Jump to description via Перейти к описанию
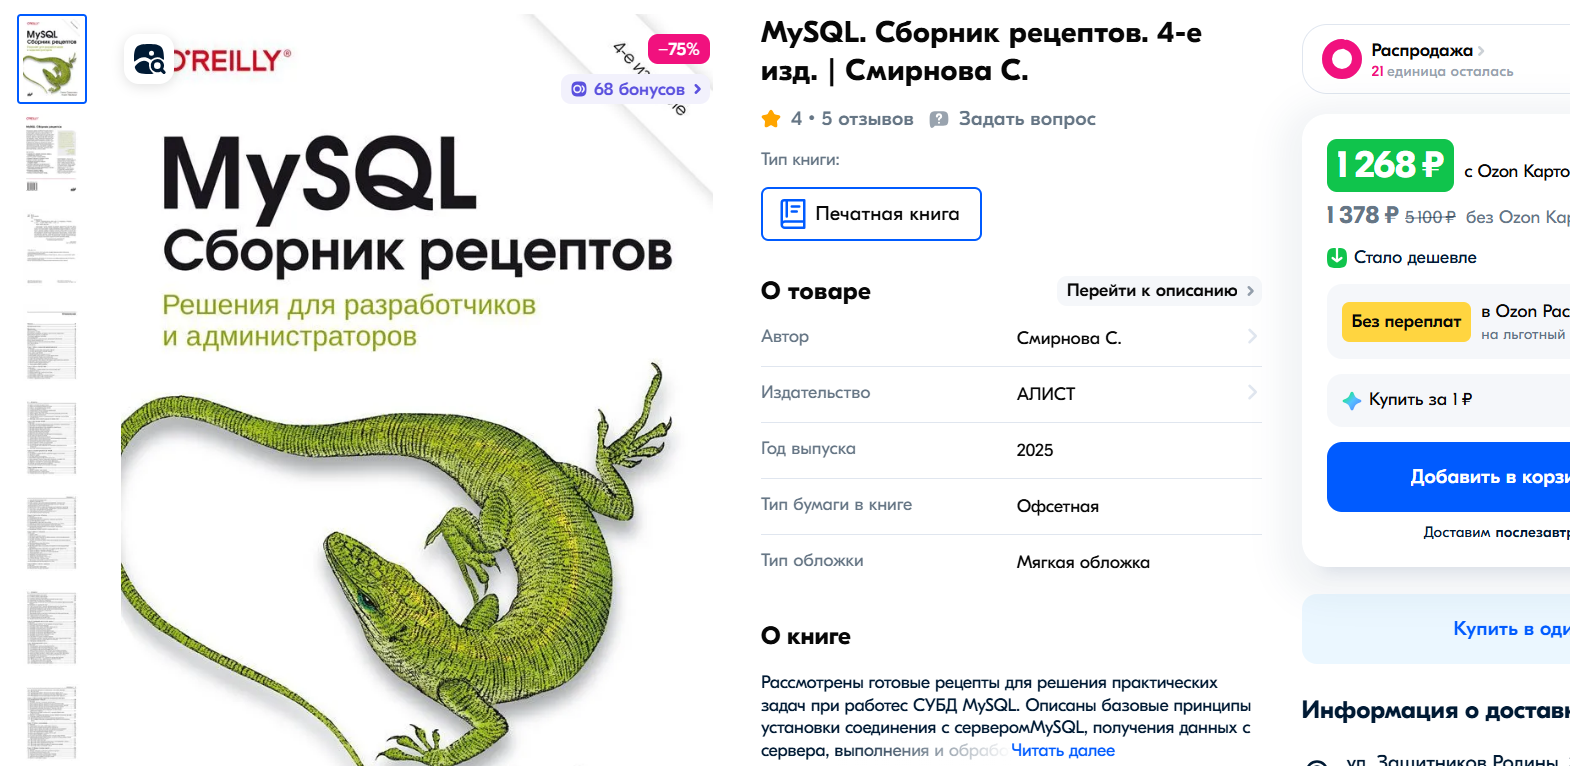Viewport: 1570px width, 766px height. click(x=1158, y=290)
